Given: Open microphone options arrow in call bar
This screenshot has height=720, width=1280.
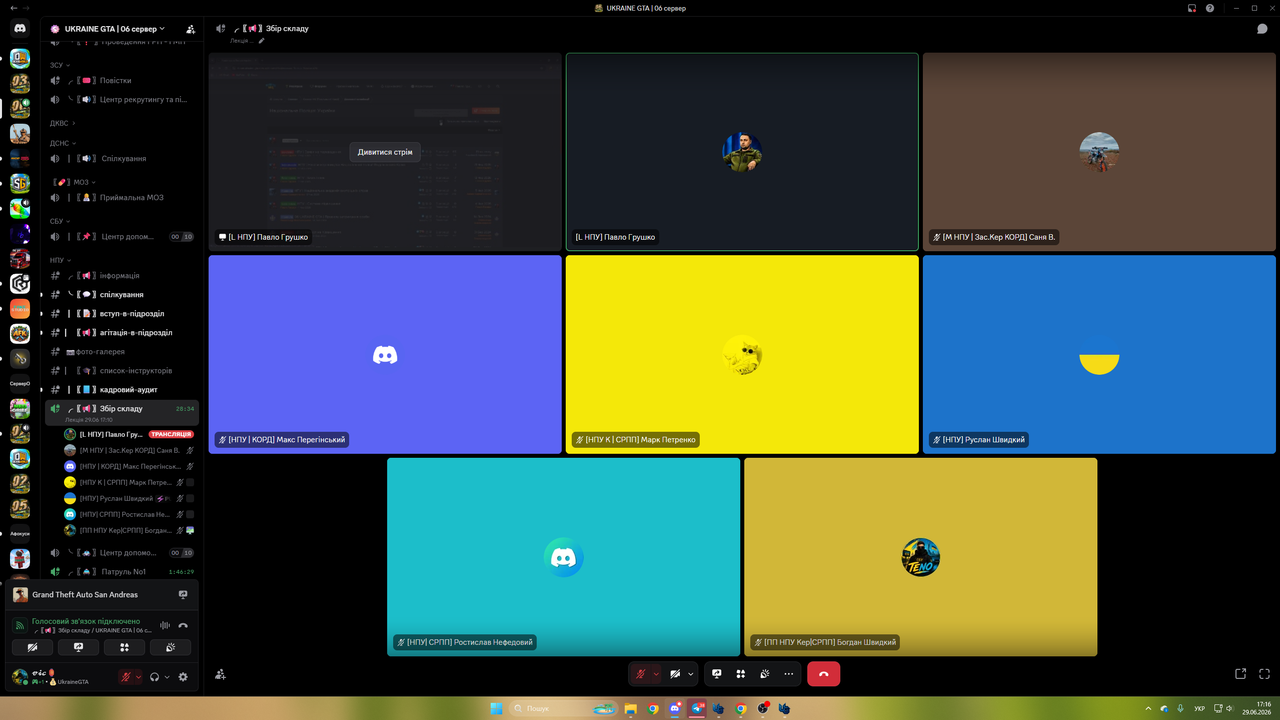Looking at the screenshot, I should (x=656, y=674).
